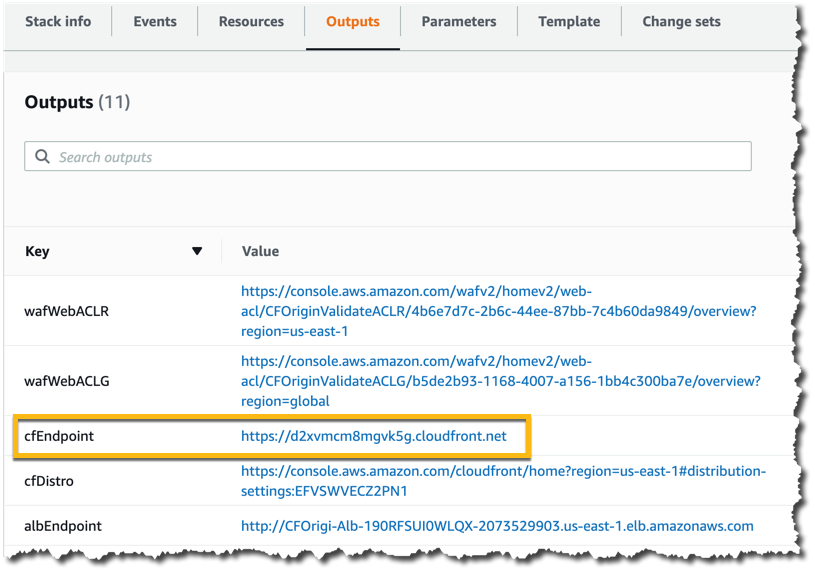Click the magnifier icon in search box

(42, 156)
